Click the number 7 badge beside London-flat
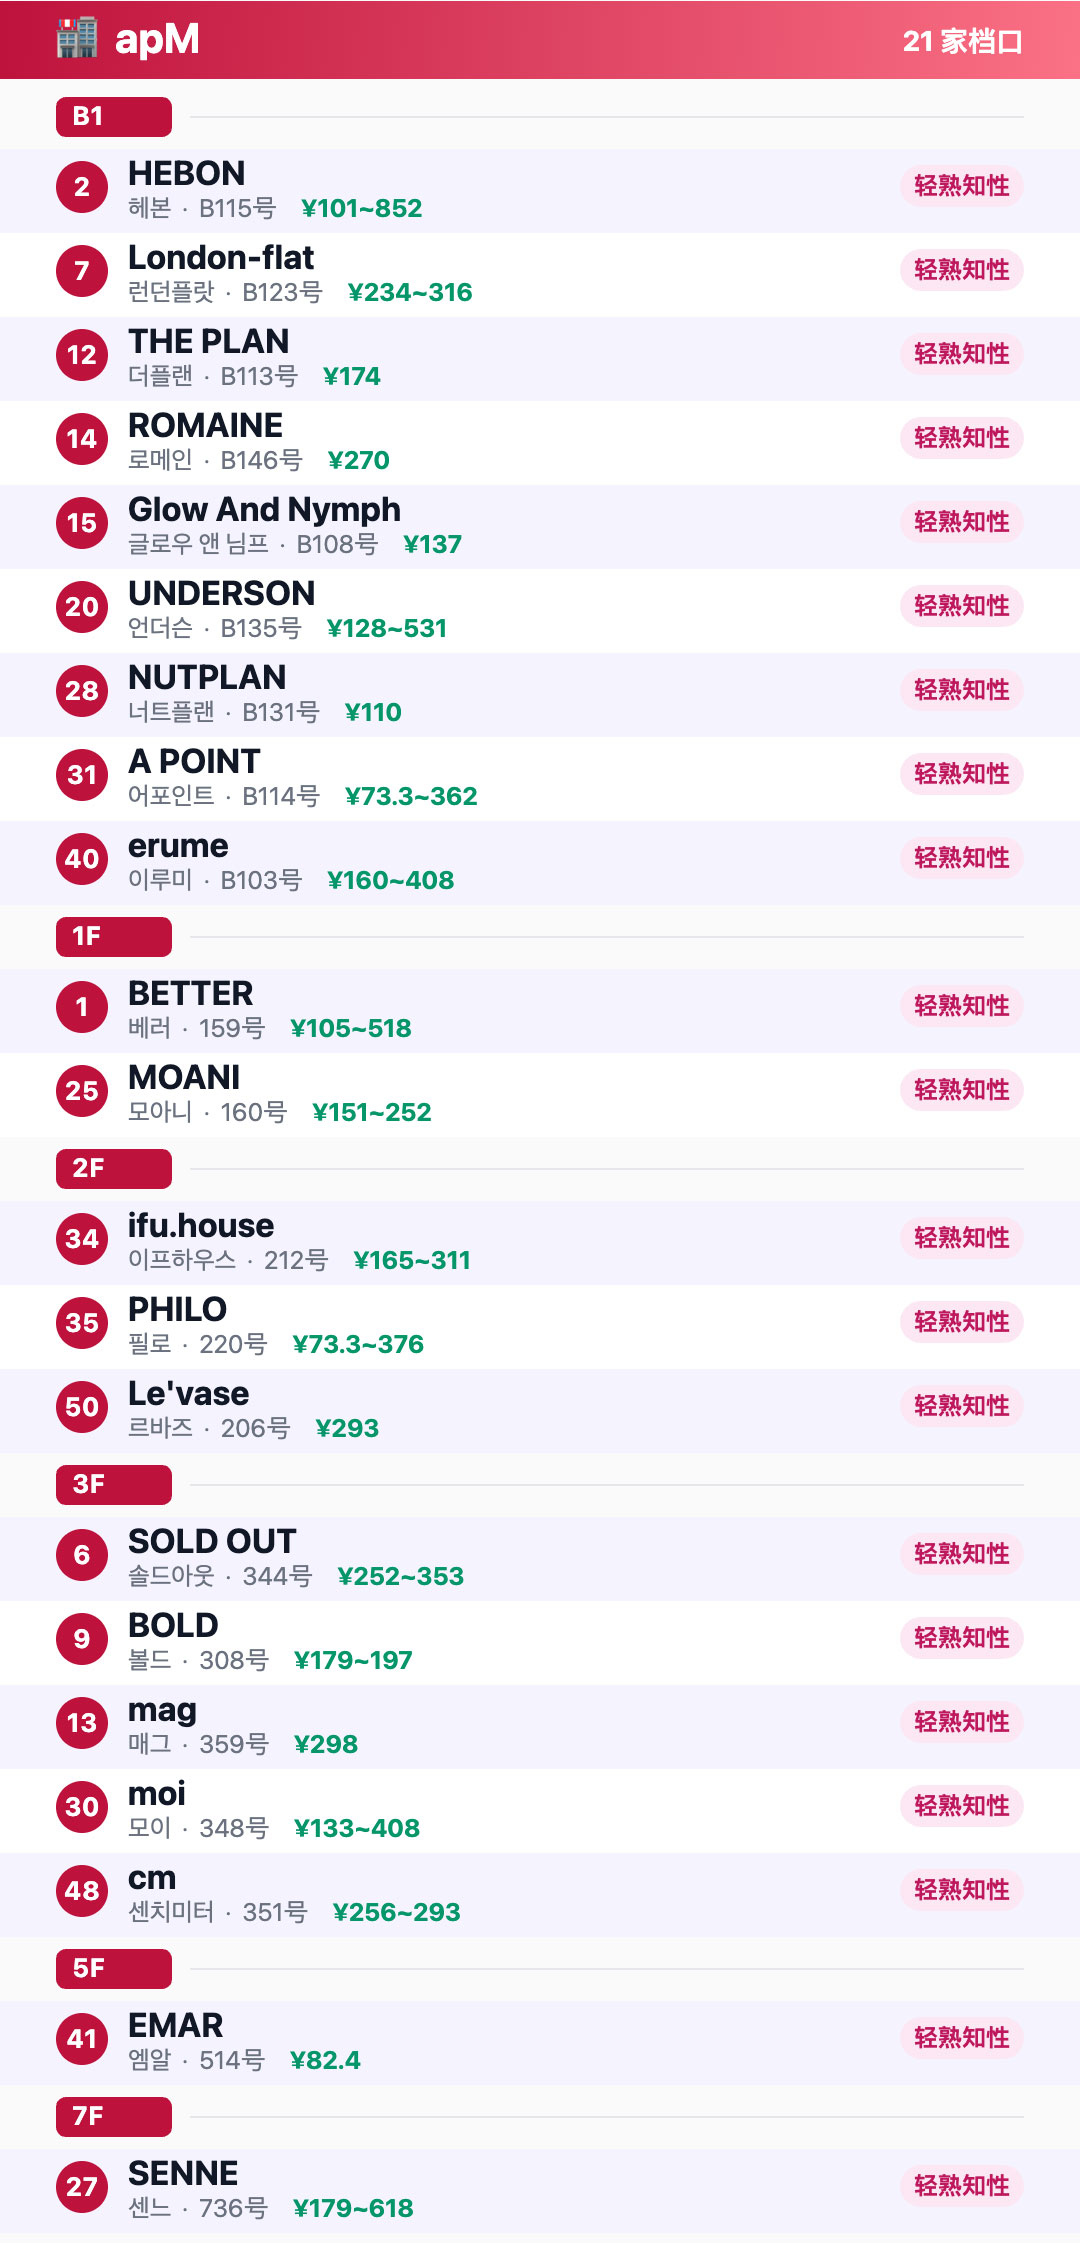This screenshot has width=1080, height=2243. pyautogui.click(x=82, y=271)
